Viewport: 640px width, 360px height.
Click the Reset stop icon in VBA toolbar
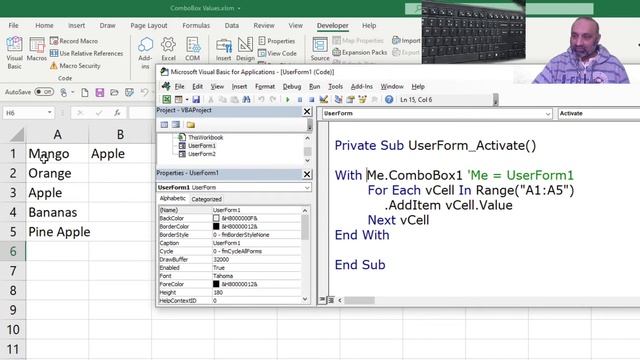[x=311, y=99]
